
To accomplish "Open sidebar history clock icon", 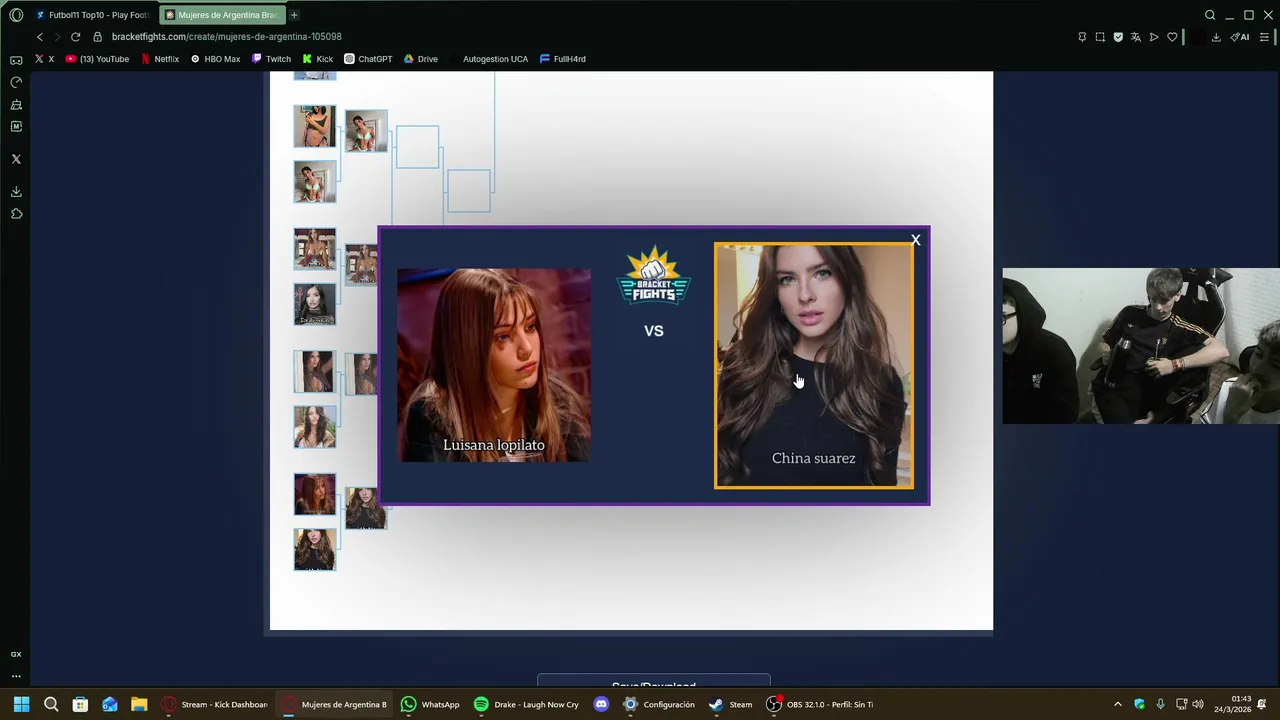I will [x=16, y=82].
